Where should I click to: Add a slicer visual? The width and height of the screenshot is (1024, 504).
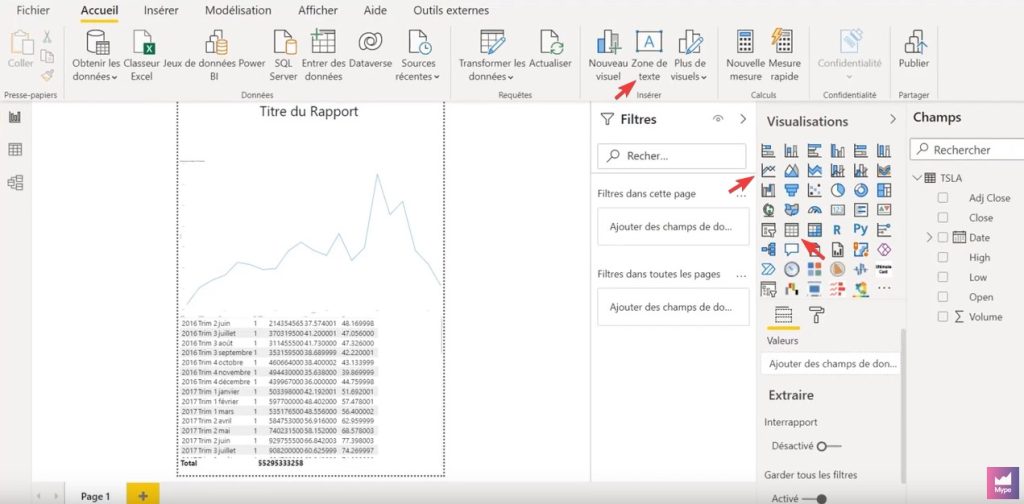click(x=769, y=230)
